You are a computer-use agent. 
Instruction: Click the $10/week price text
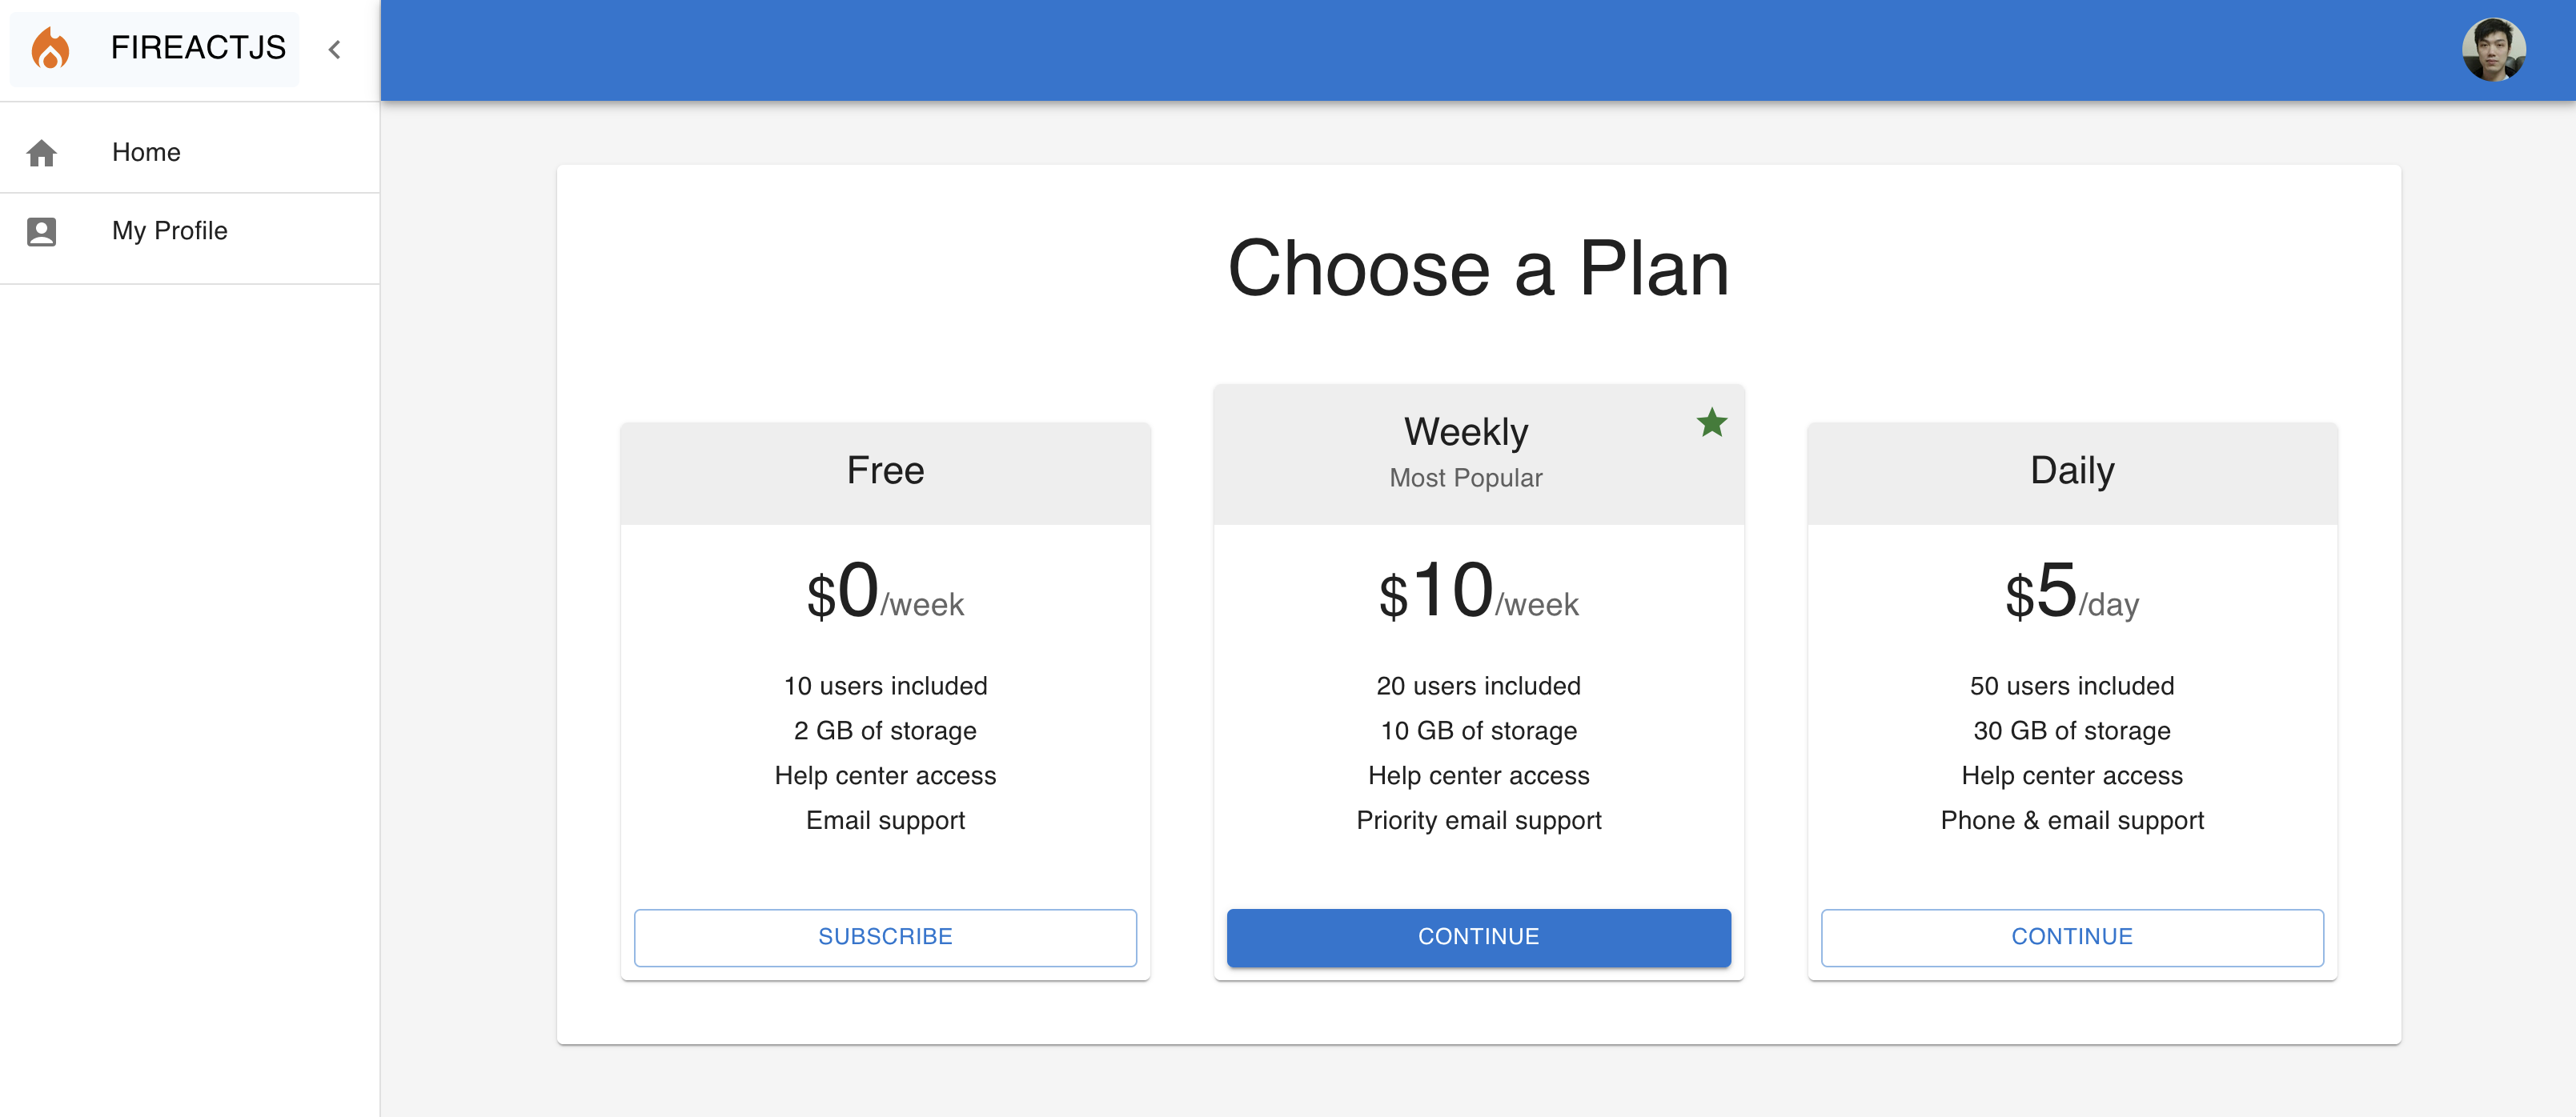1478,591
